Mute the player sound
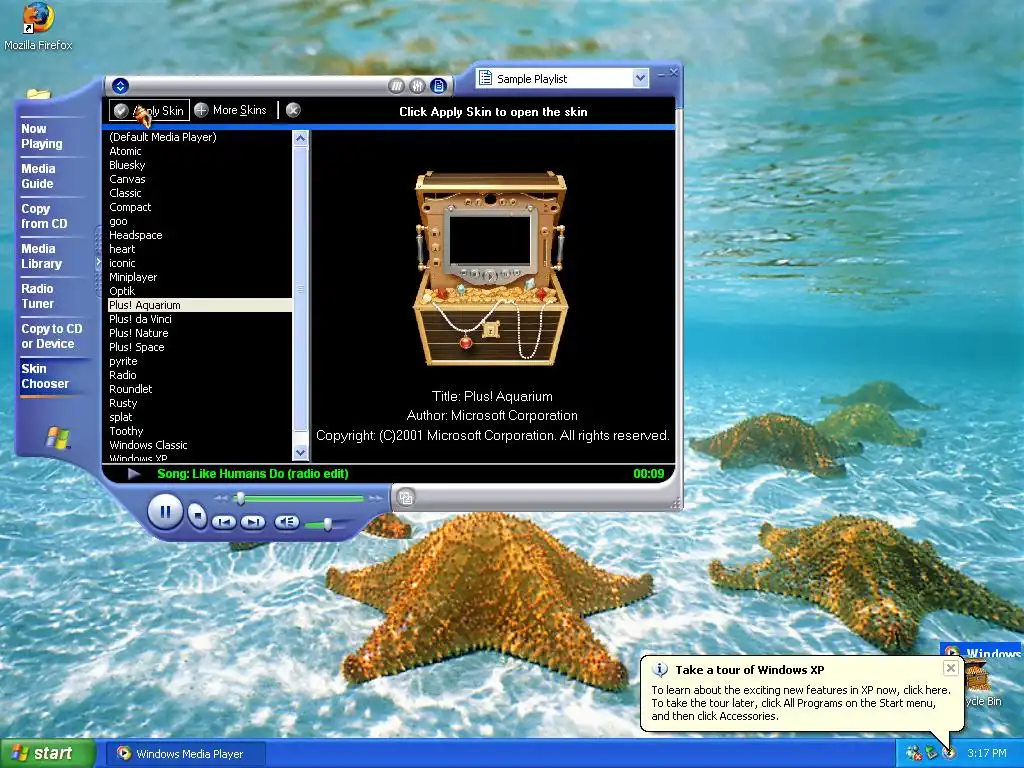 point(287,522)
